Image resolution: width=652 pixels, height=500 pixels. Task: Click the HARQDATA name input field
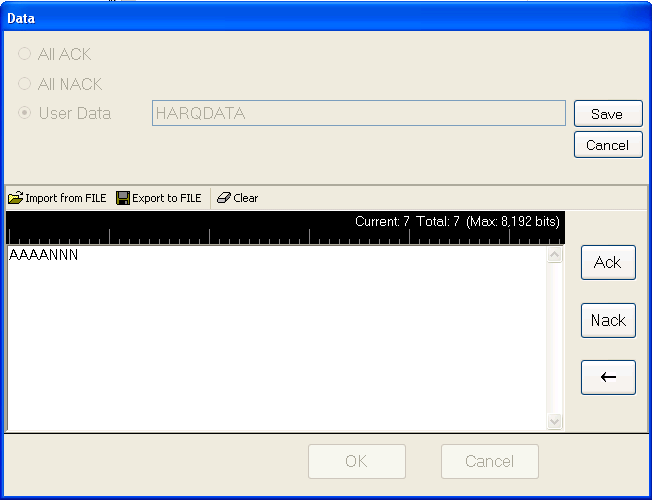358,113
